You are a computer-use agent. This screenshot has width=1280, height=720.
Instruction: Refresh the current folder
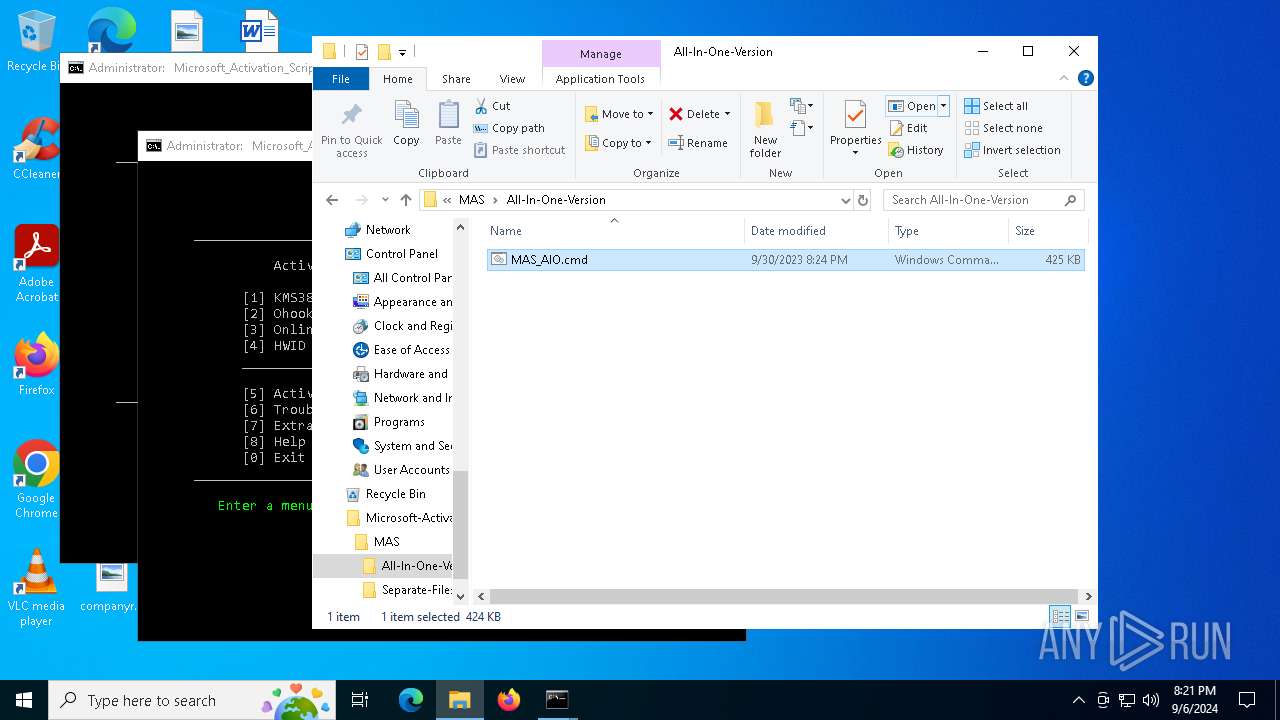click(x=863, y=200)
